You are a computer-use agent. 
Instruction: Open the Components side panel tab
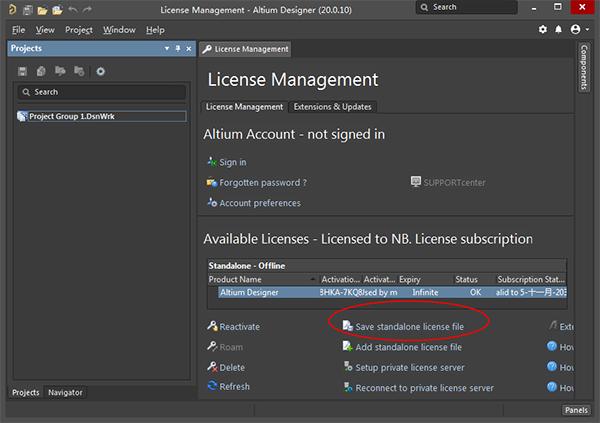coord(584,67)
